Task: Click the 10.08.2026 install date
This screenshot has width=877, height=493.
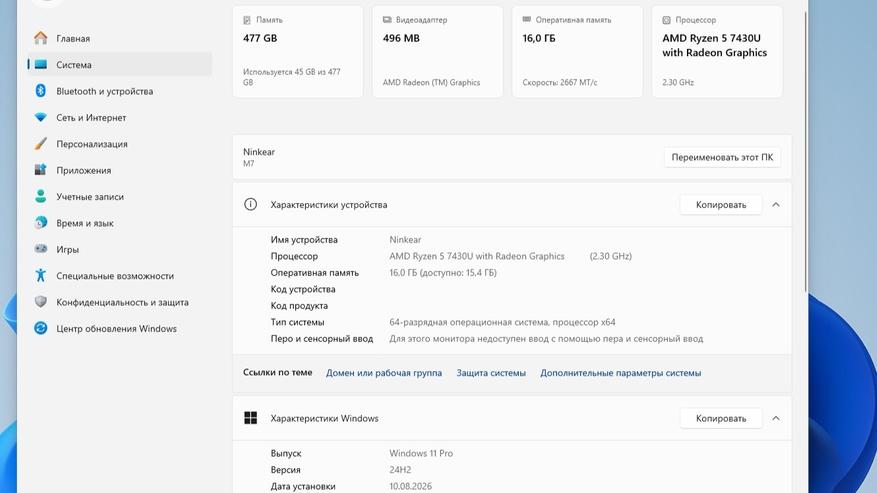Action: (x=411, y=486)
